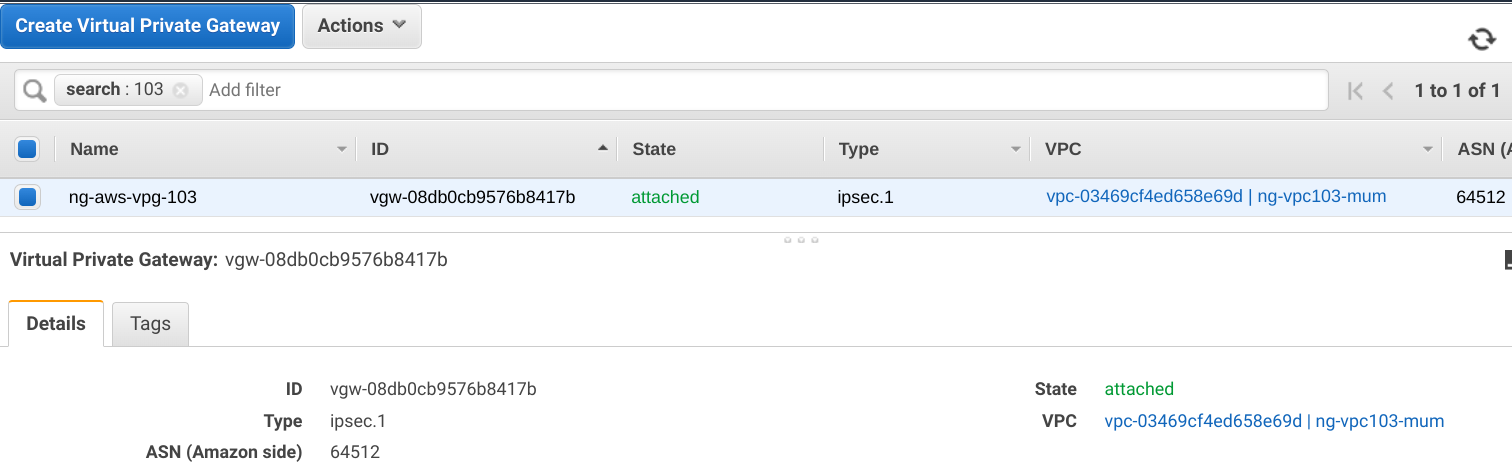Viewport: 1512px width, 464px height.
Task: Select the Details tab
Action: [56, 324]
